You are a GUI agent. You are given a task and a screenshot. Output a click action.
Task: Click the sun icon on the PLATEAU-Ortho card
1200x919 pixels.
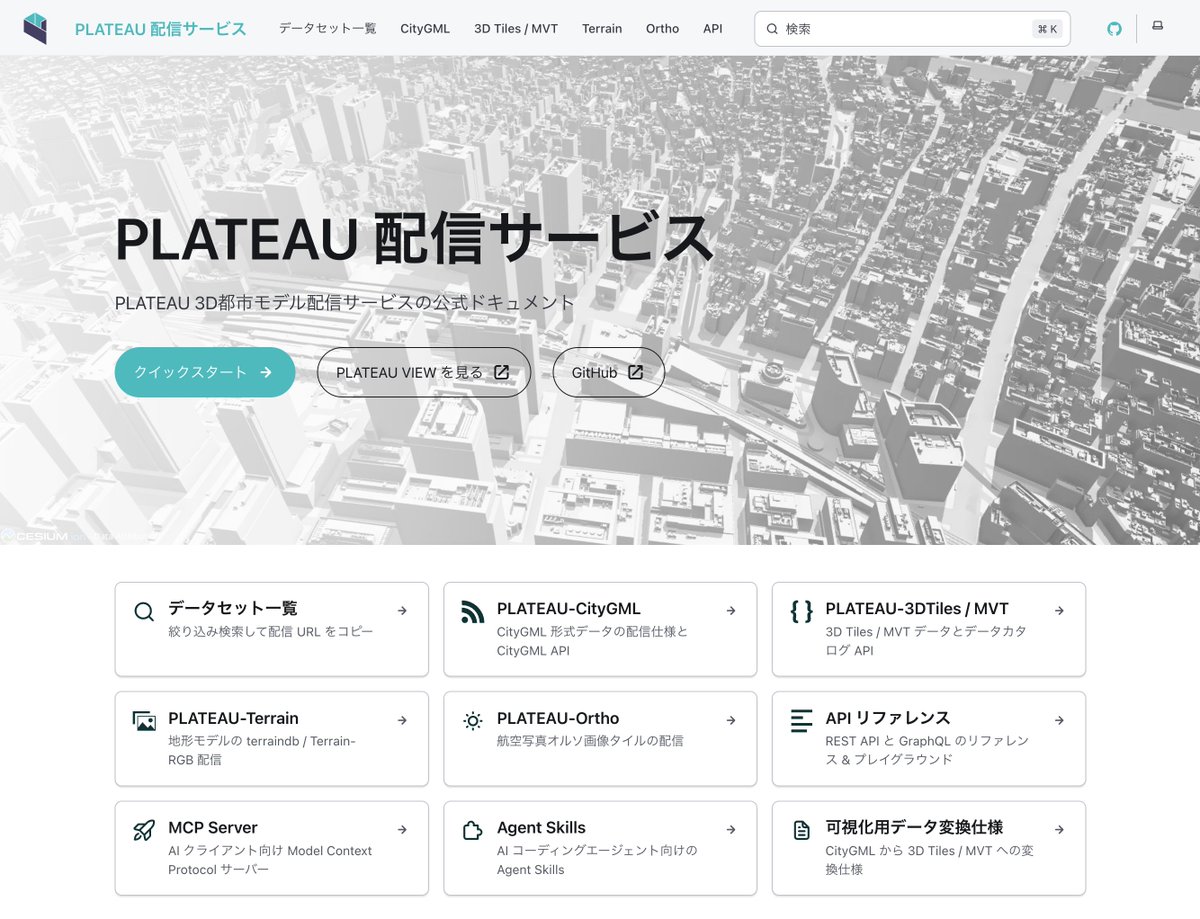click(x=472, y=721)
